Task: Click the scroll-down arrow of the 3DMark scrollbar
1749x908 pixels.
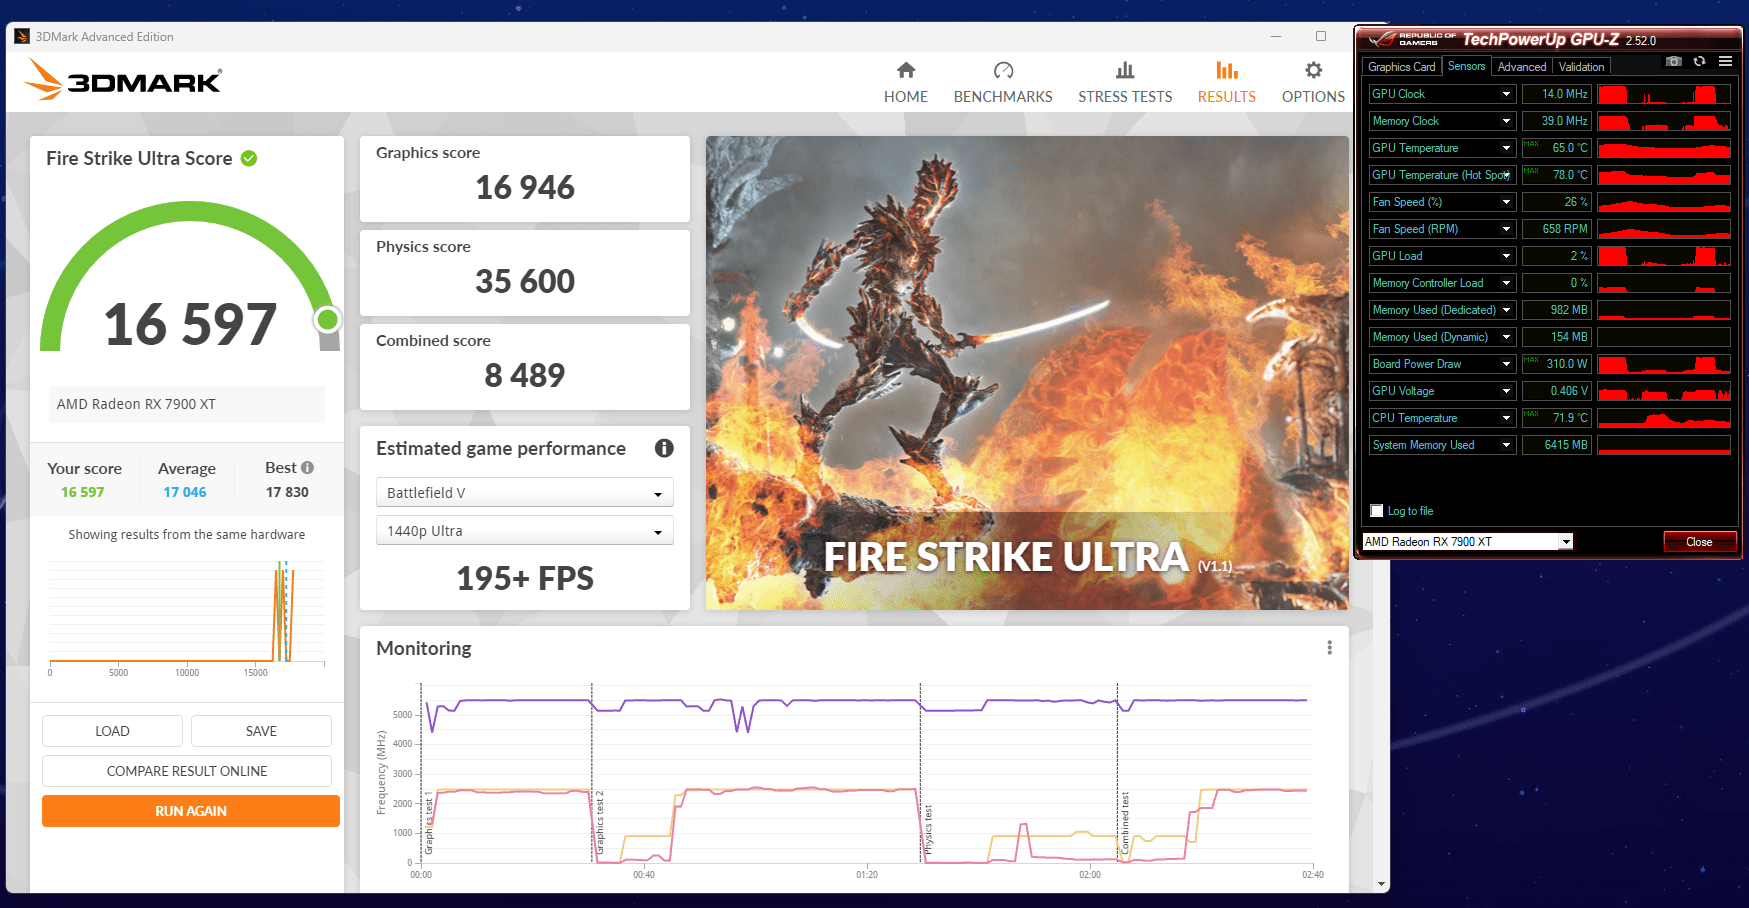Action: [1381, 884]
